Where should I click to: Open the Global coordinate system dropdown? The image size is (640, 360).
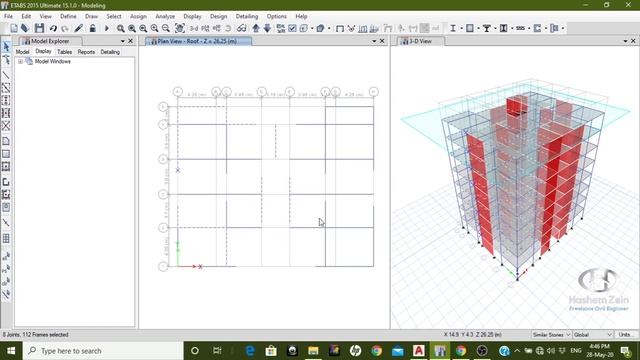593,335
